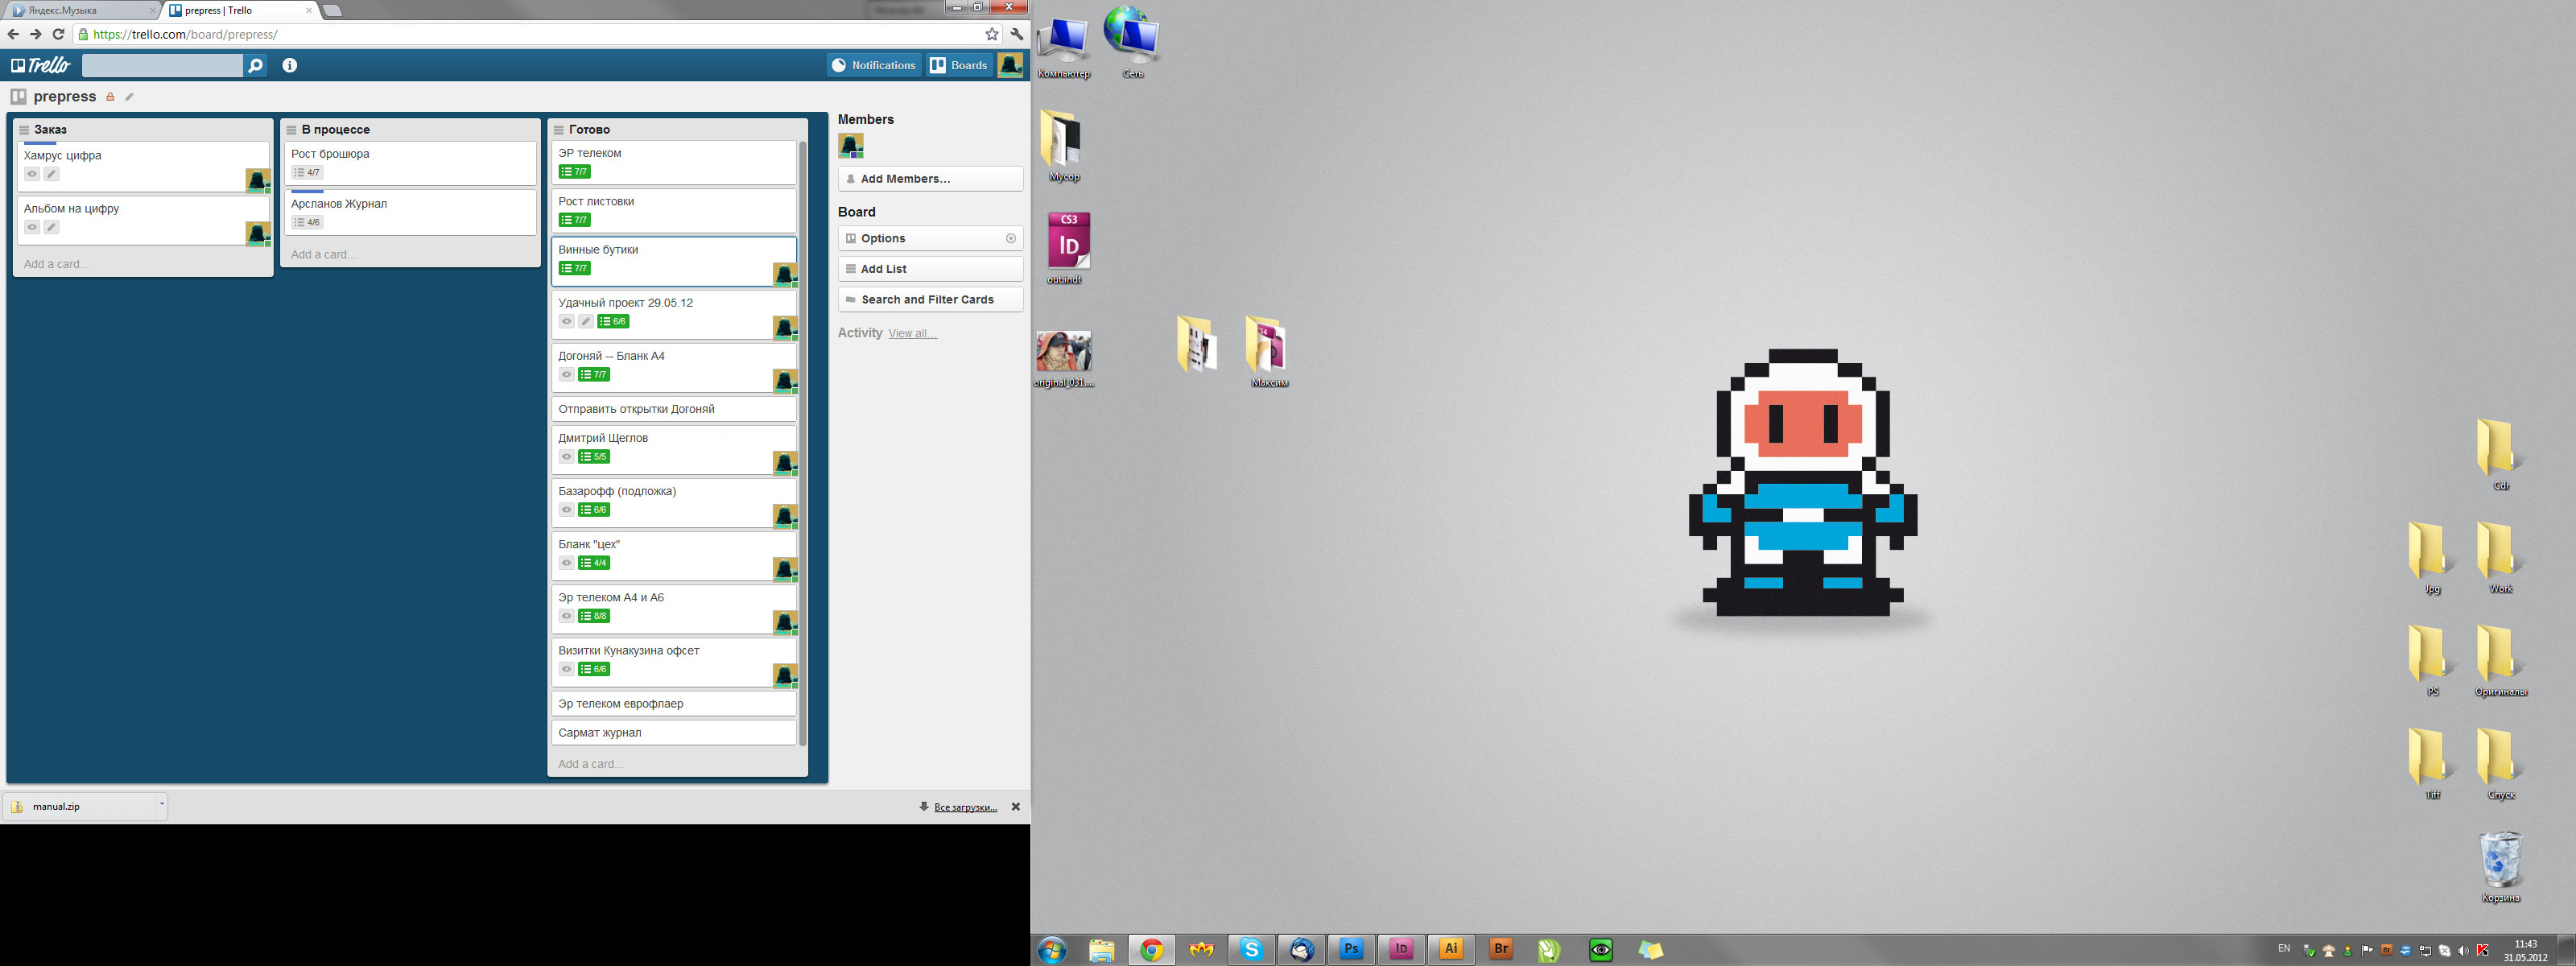Open Skype from the taskbar
This screenshot has height=966, width=2576.
point(1251,949)
